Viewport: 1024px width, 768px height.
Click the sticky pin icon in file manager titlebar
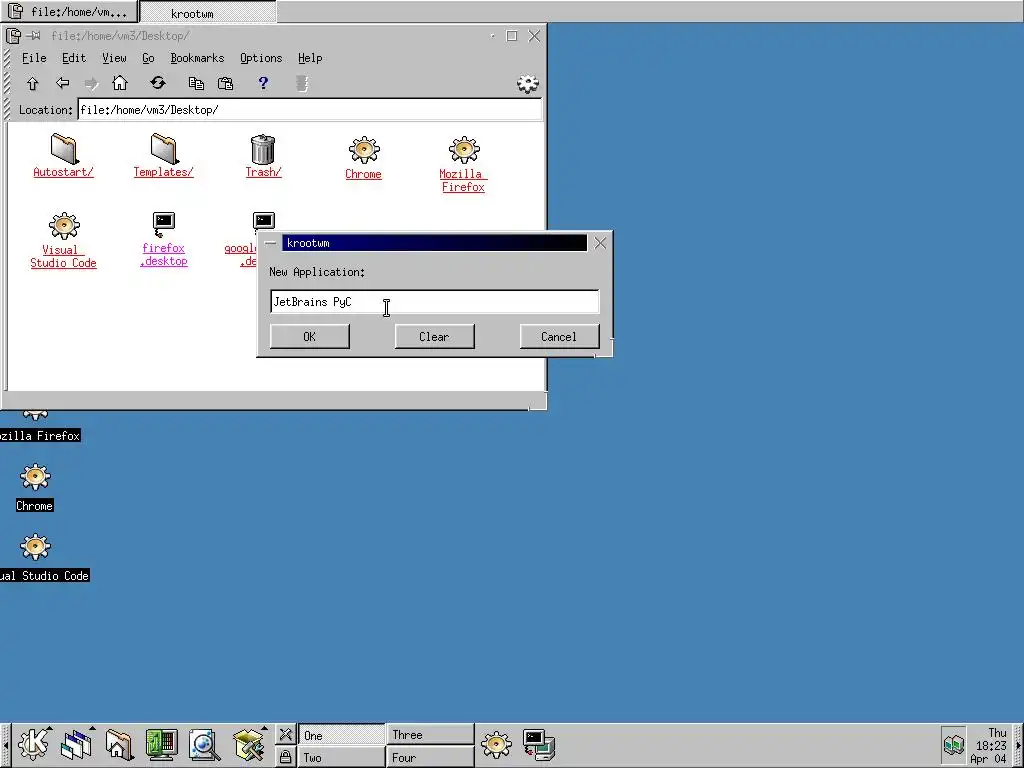[34, 36]
